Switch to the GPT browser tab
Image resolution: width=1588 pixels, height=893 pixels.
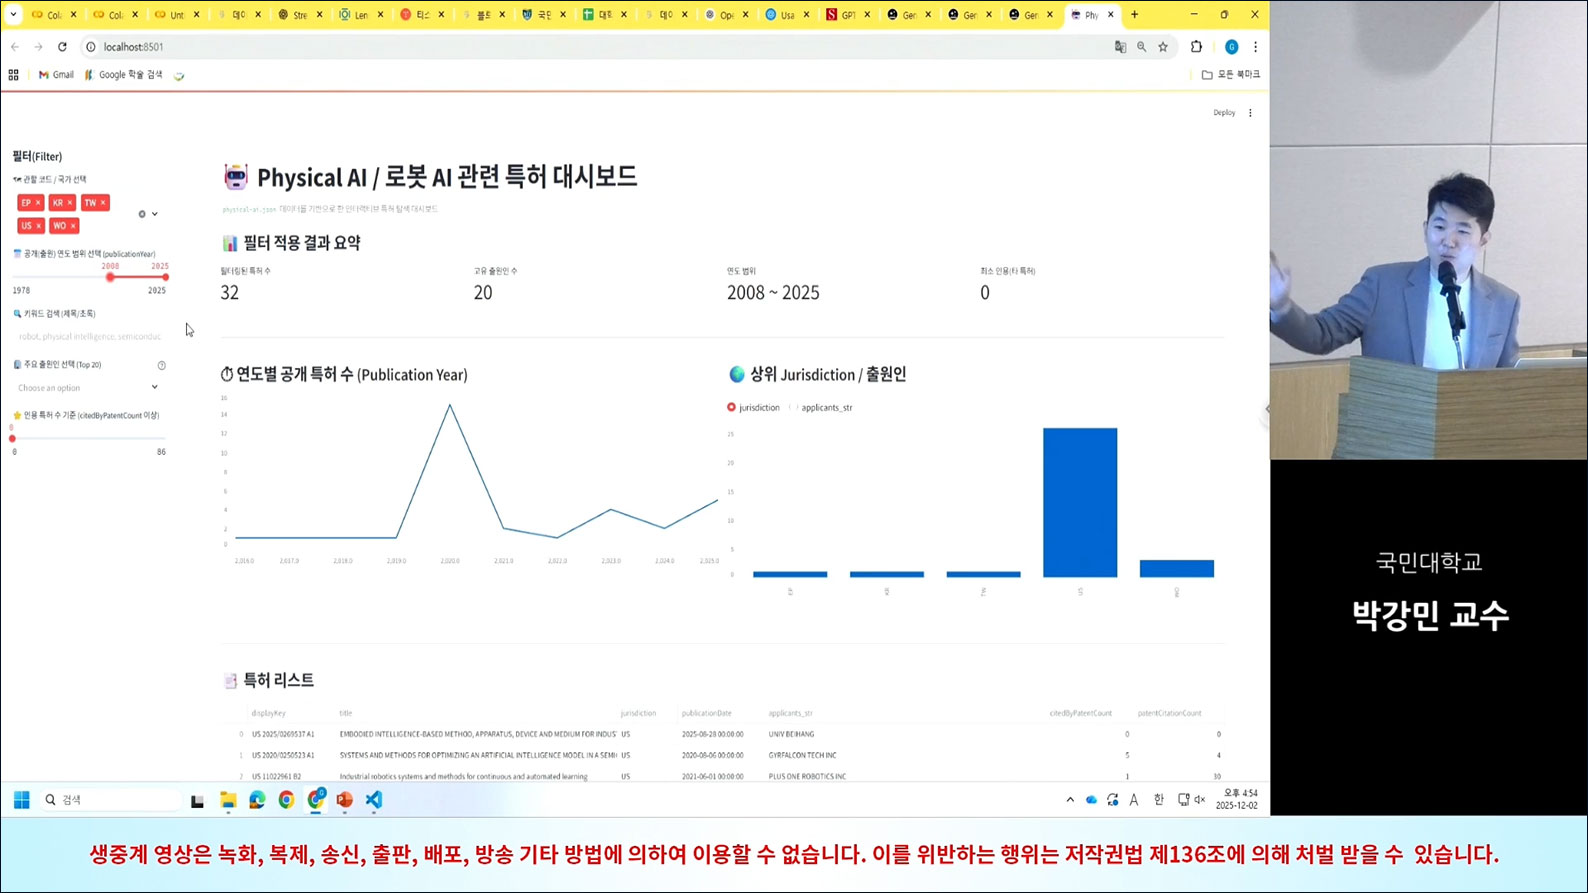(x=845, y=15)
